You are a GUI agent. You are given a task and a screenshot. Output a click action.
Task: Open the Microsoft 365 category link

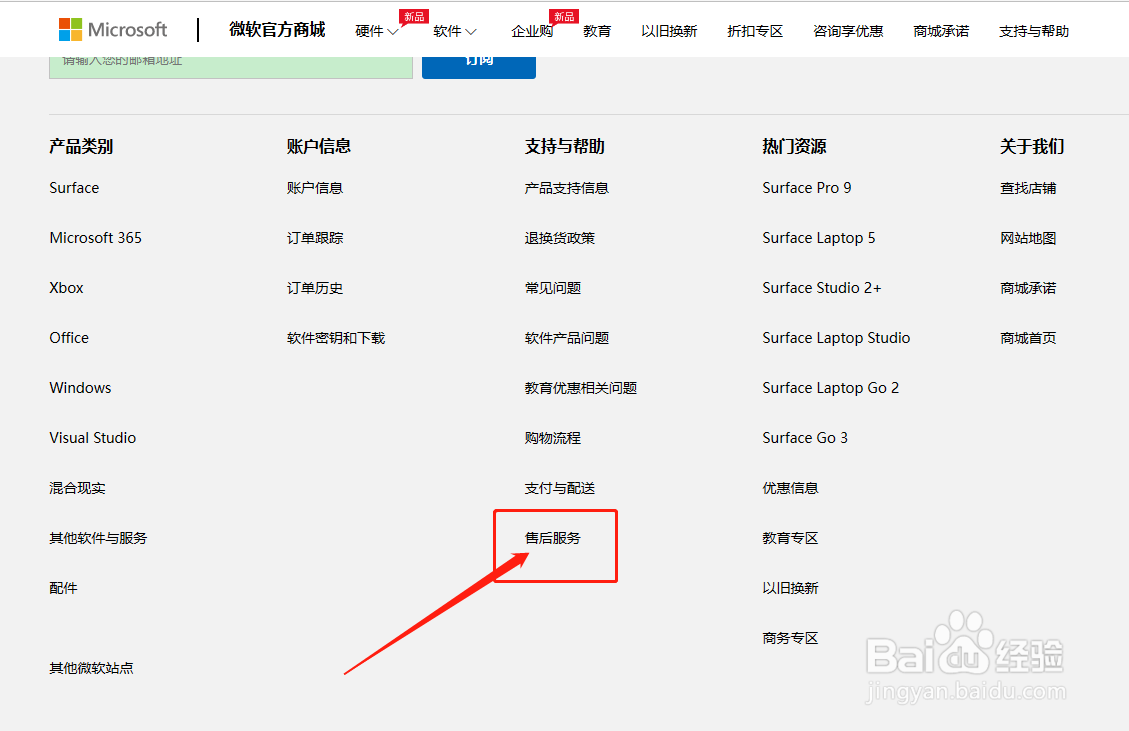coord(96,238)
